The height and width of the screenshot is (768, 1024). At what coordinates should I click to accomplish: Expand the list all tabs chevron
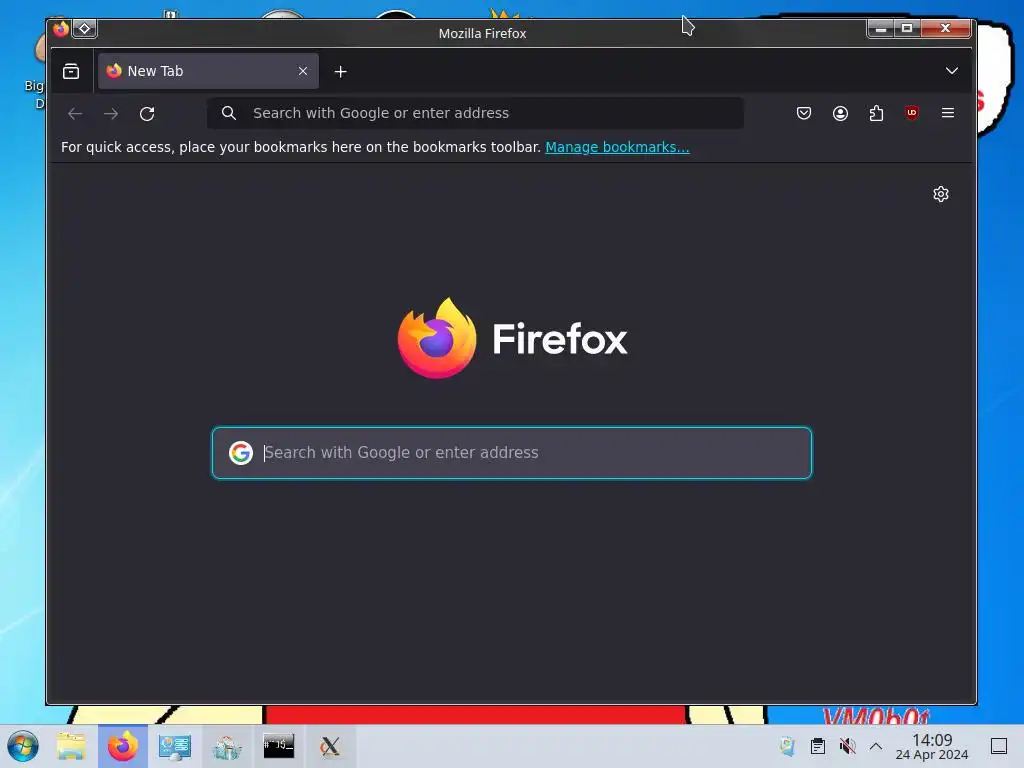pos(952,71)
